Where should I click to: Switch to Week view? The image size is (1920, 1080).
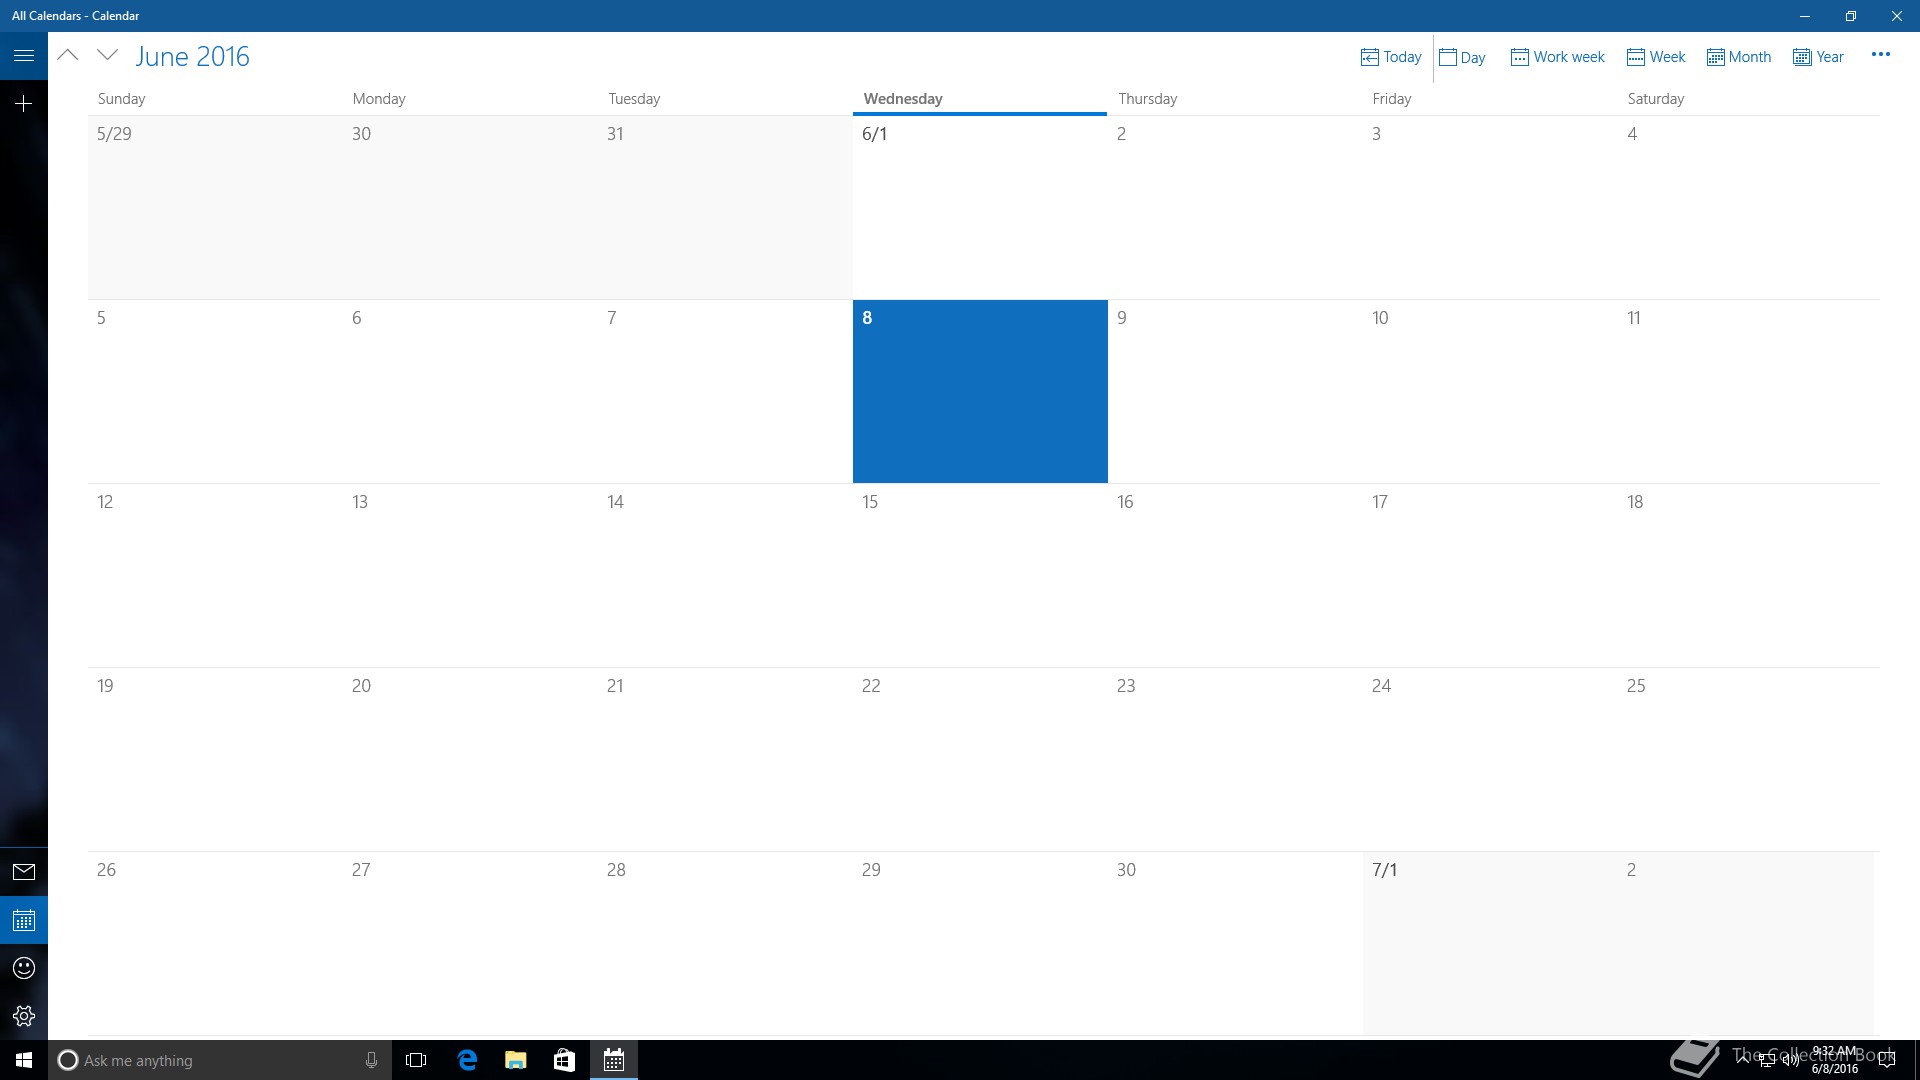point(1656,57)
